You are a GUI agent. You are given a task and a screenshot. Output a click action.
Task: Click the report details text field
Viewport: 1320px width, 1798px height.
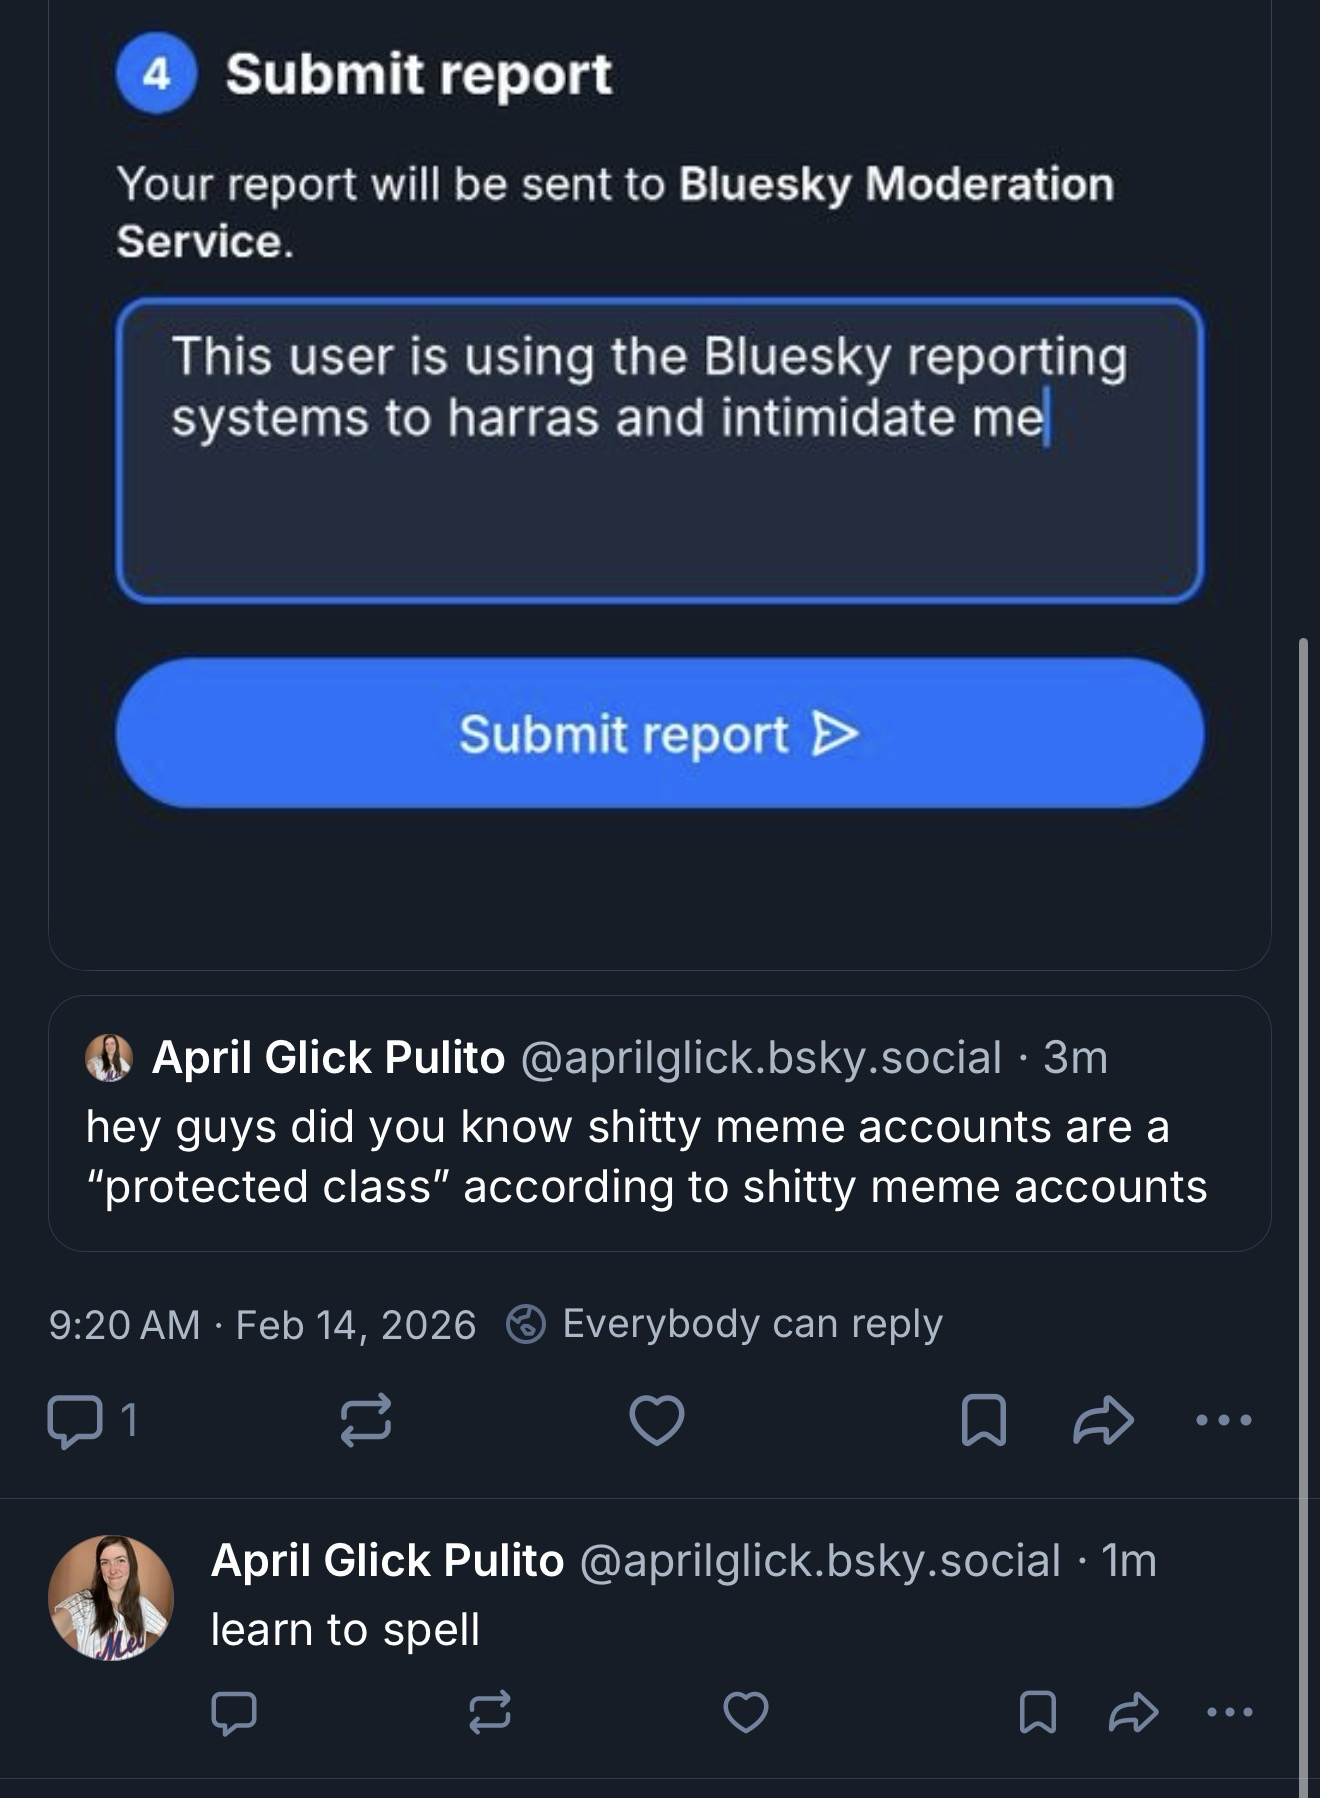(x=659, y=450)
